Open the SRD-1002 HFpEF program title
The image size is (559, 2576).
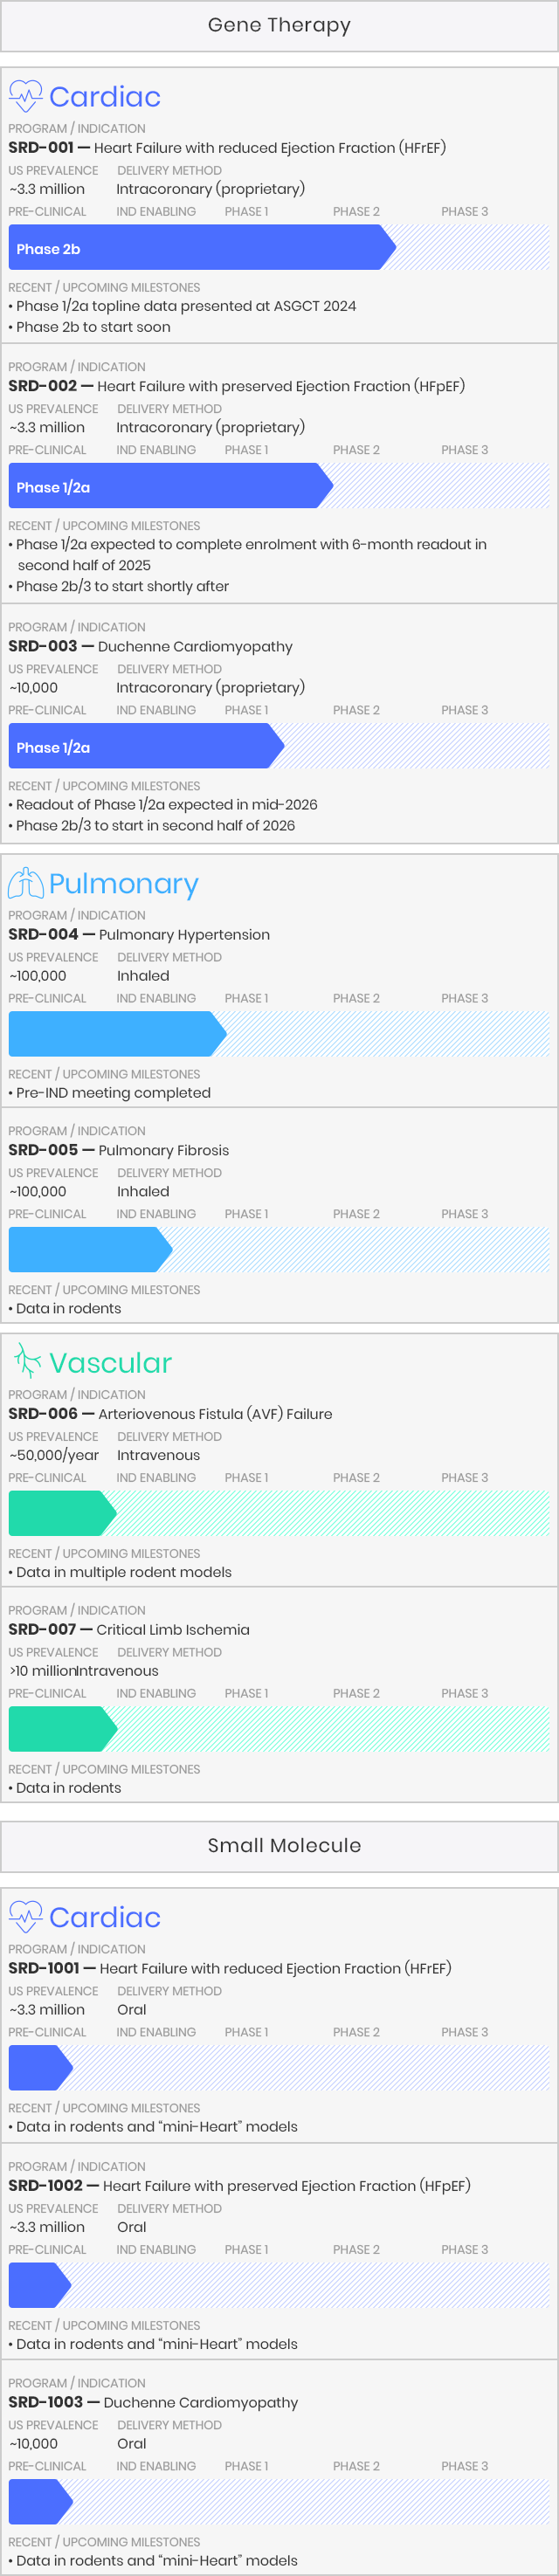click(239, 2185)
